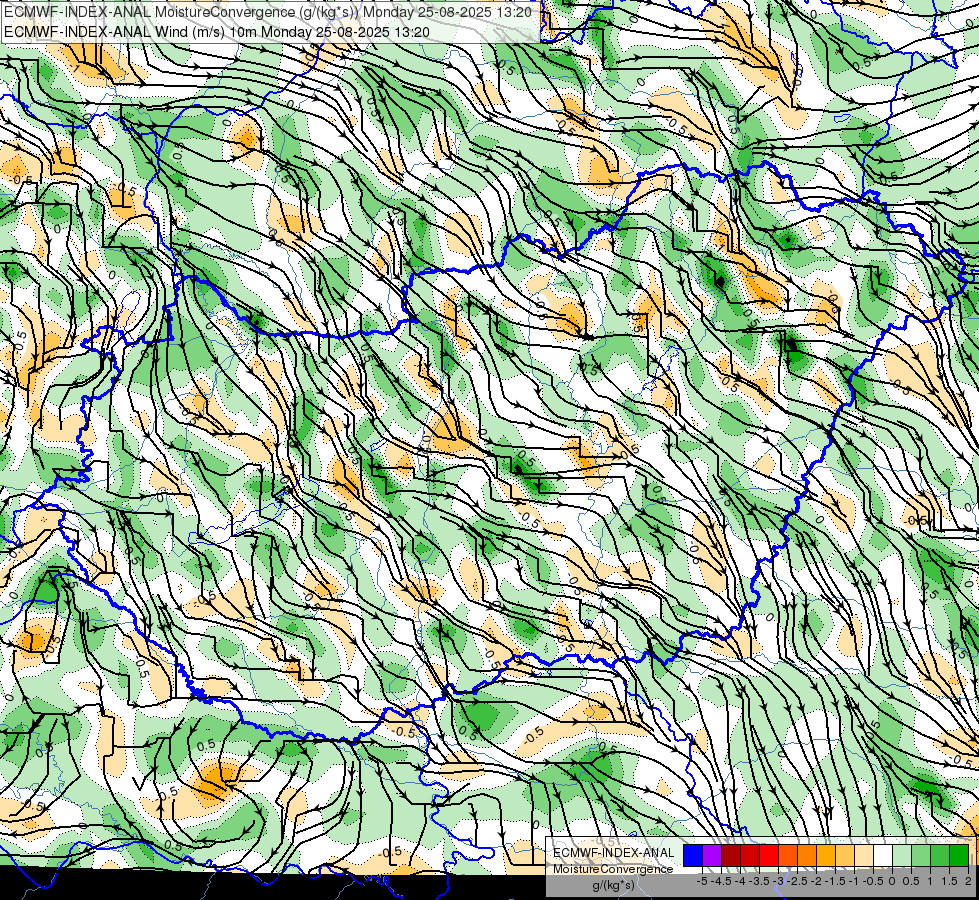
Task: Click the purple legend swatch
Action: coord(712,856)
